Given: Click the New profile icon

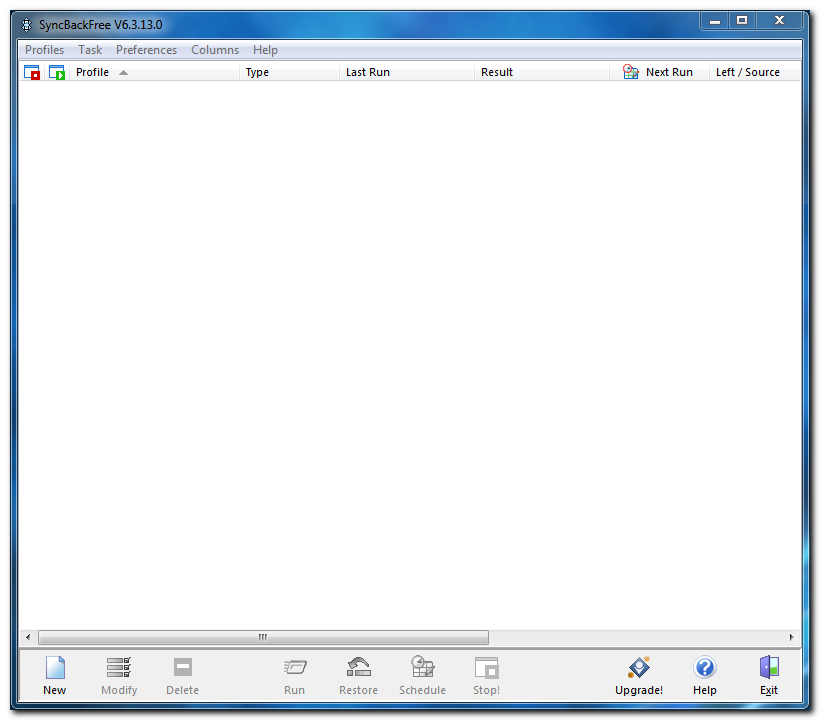Looking at the screenshot, I should click(55, 668).
